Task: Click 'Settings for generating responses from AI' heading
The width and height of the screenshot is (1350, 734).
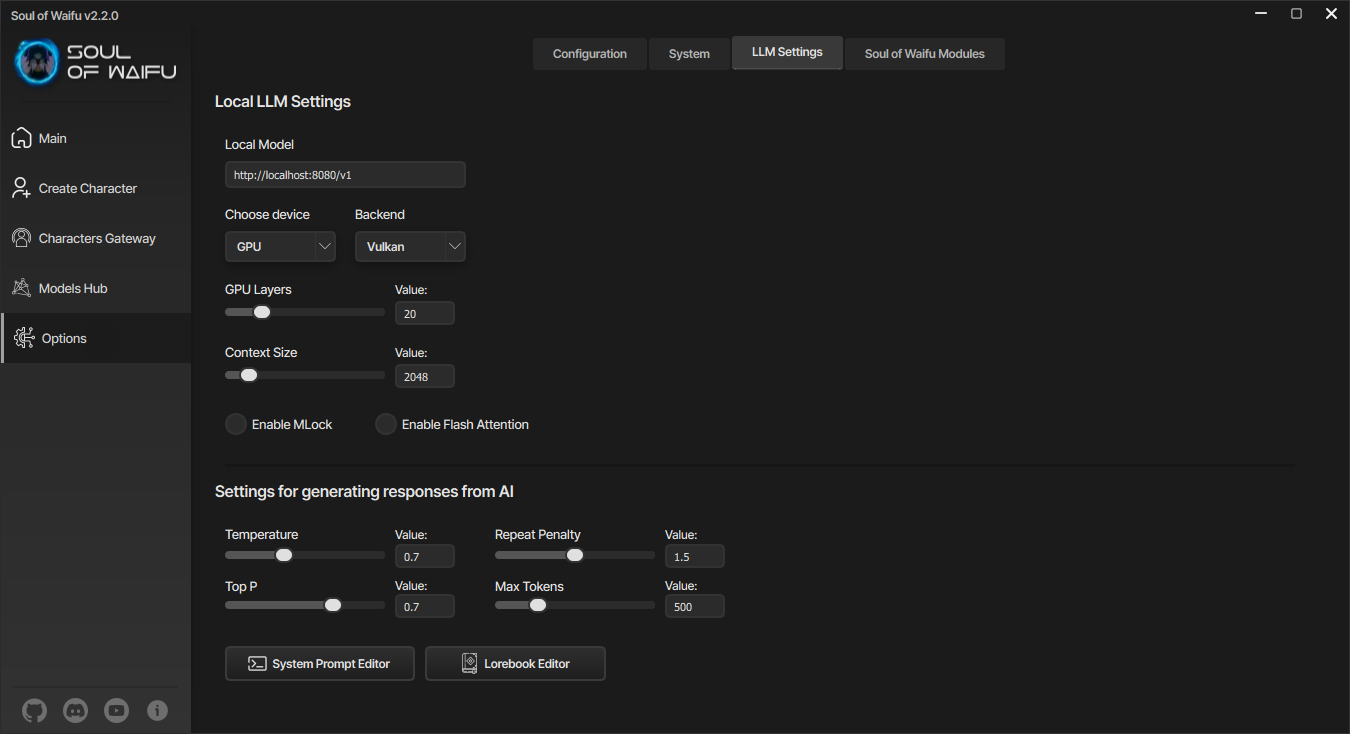Action: point(364,491)
